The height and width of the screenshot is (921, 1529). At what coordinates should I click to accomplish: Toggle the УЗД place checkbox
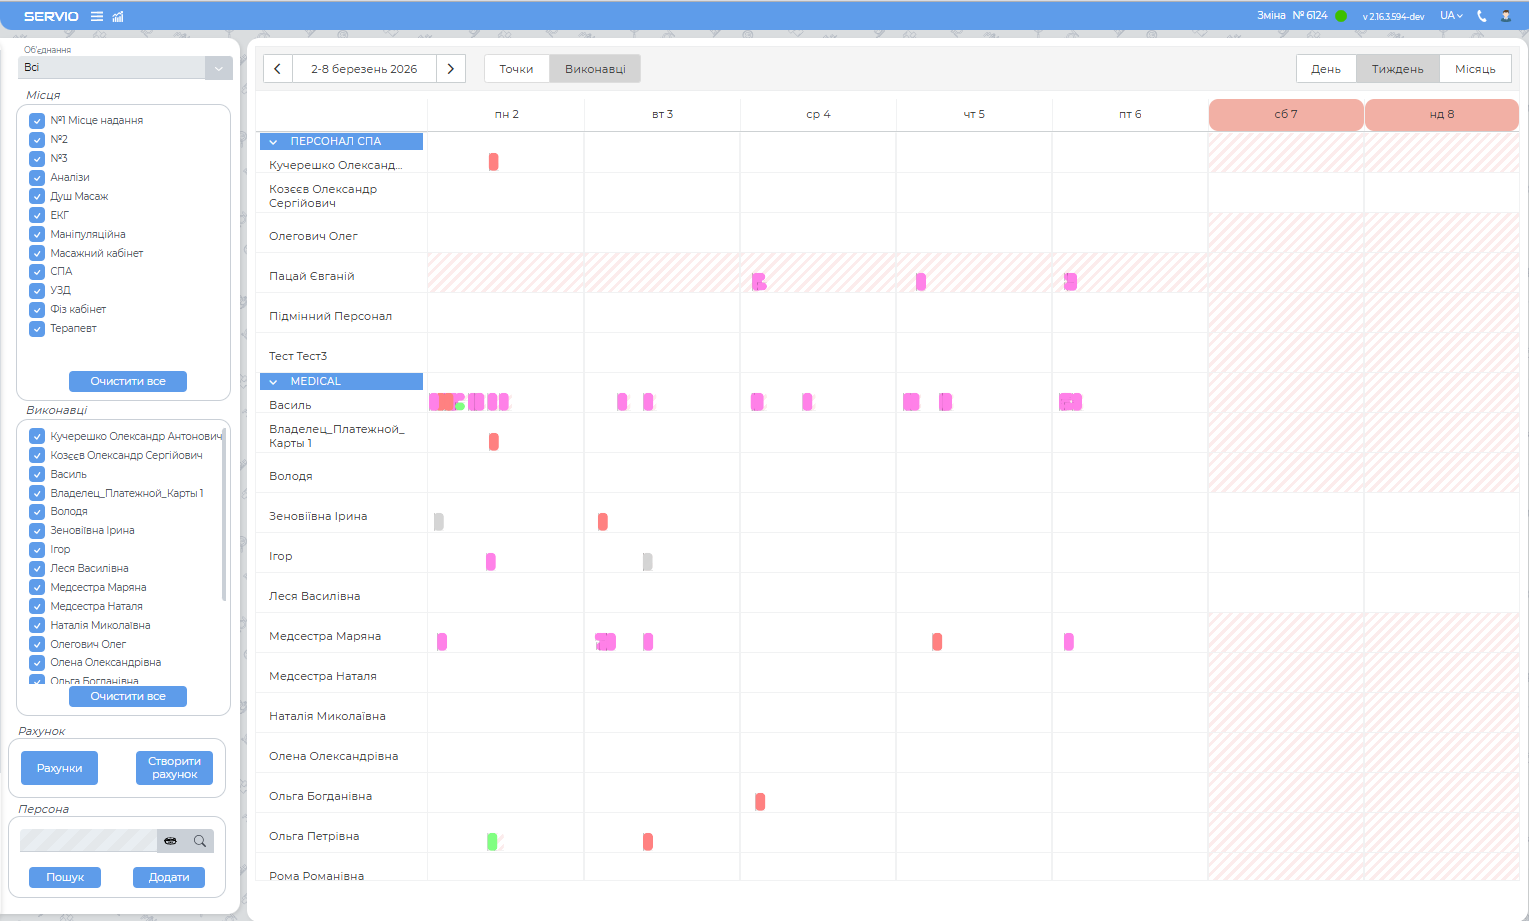(37, 291)
